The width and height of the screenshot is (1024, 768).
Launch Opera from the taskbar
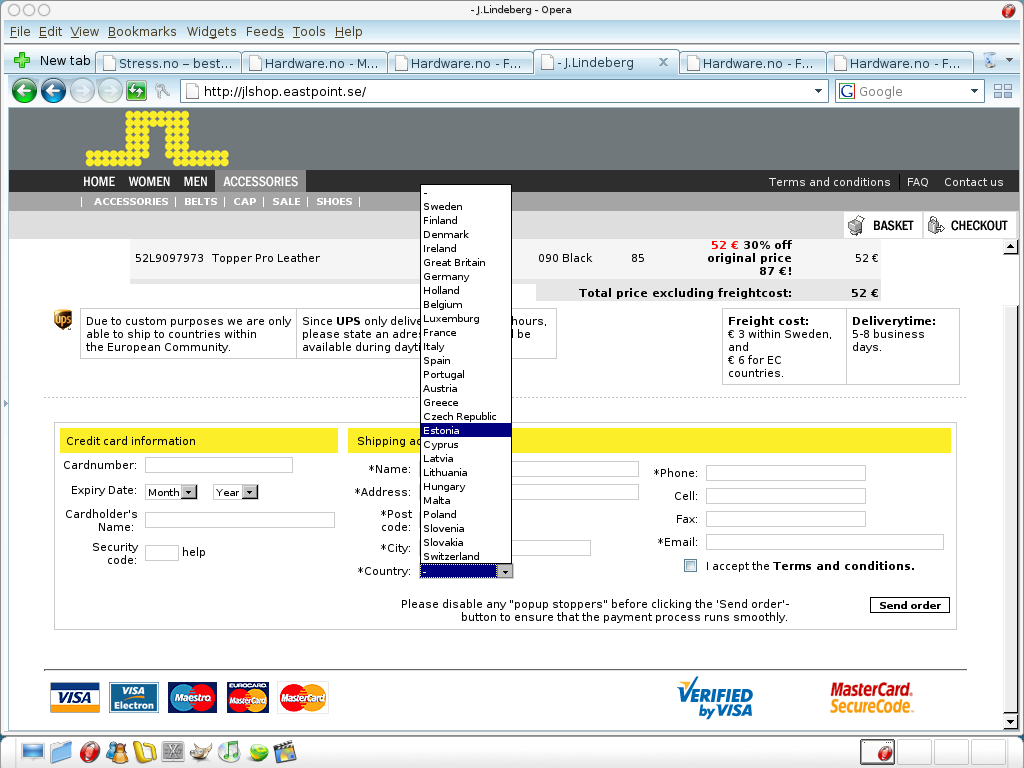(89, 752)
